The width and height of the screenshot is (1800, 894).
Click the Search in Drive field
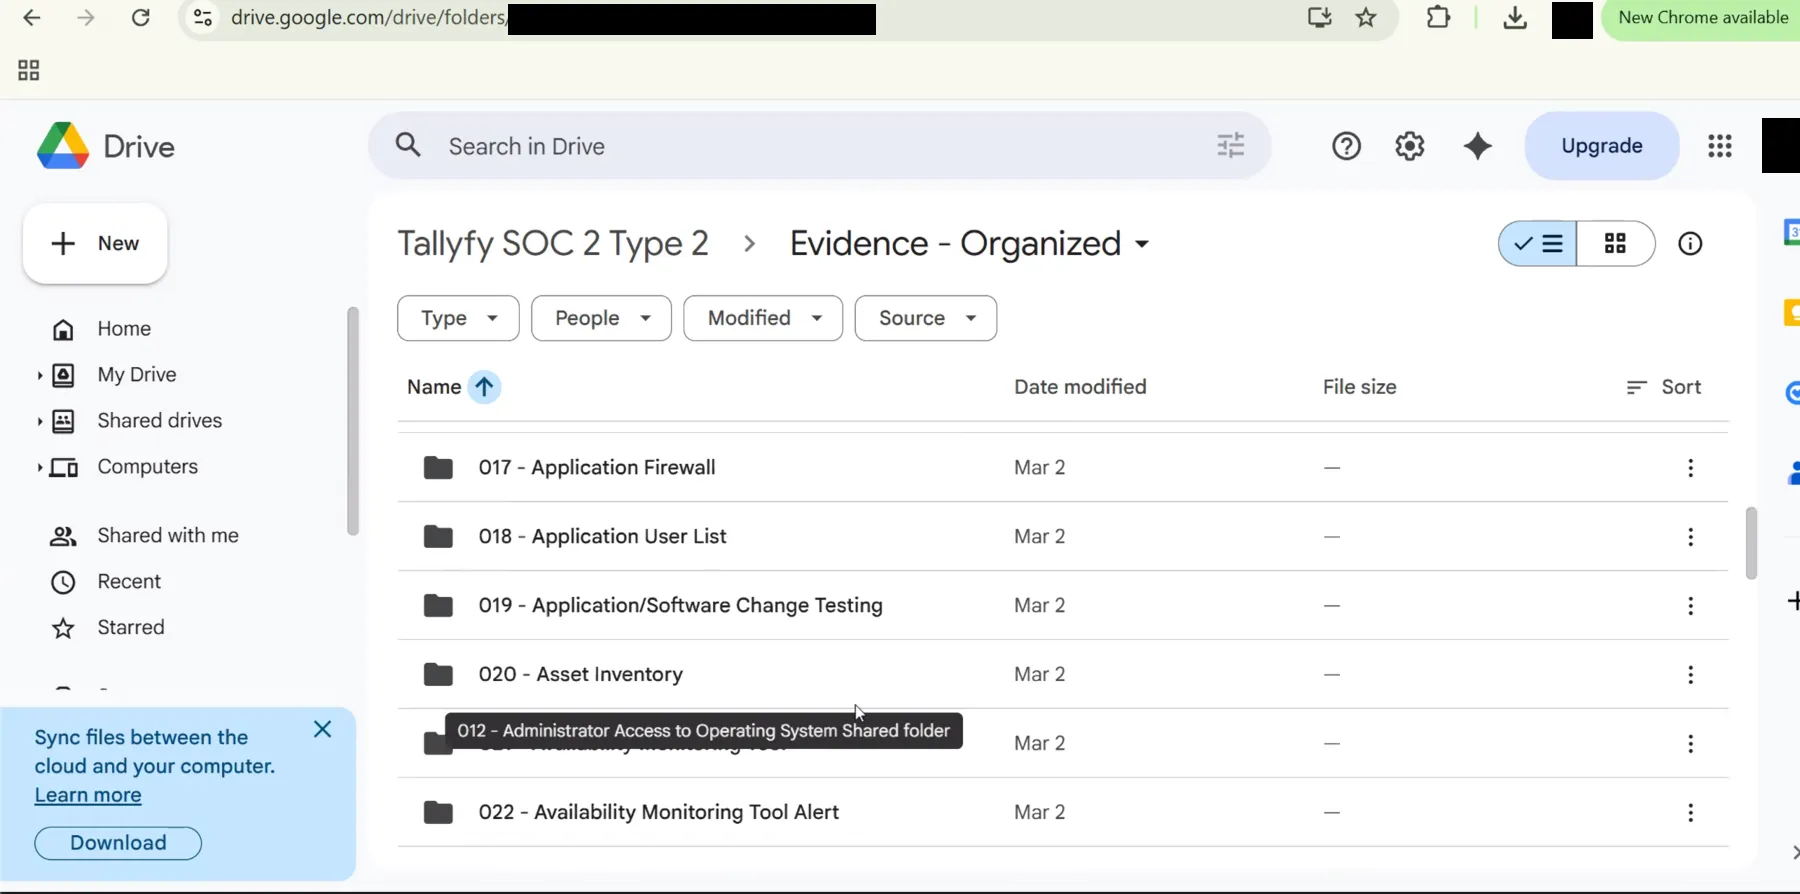click(x=820, y=146)
